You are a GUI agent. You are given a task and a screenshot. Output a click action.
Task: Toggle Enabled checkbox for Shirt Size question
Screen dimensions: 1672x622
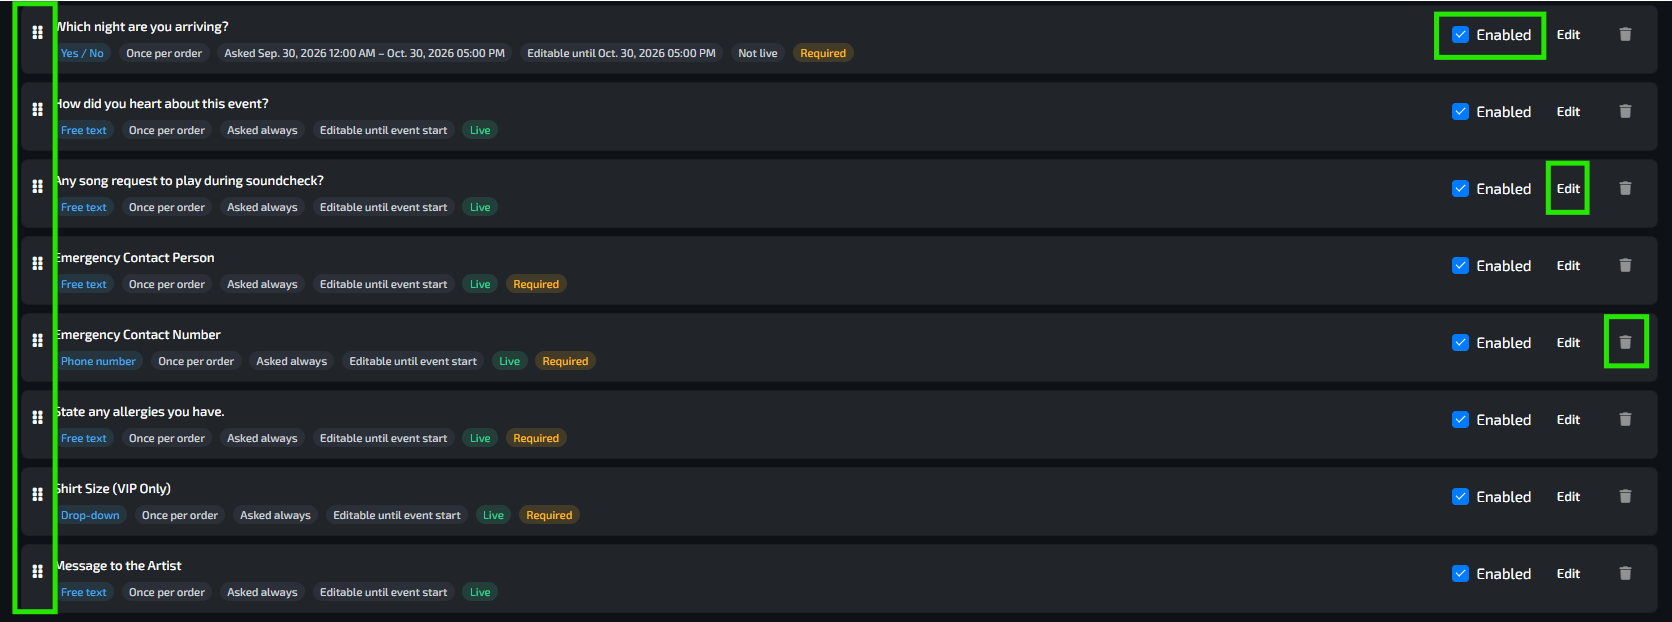[1461, 497]
